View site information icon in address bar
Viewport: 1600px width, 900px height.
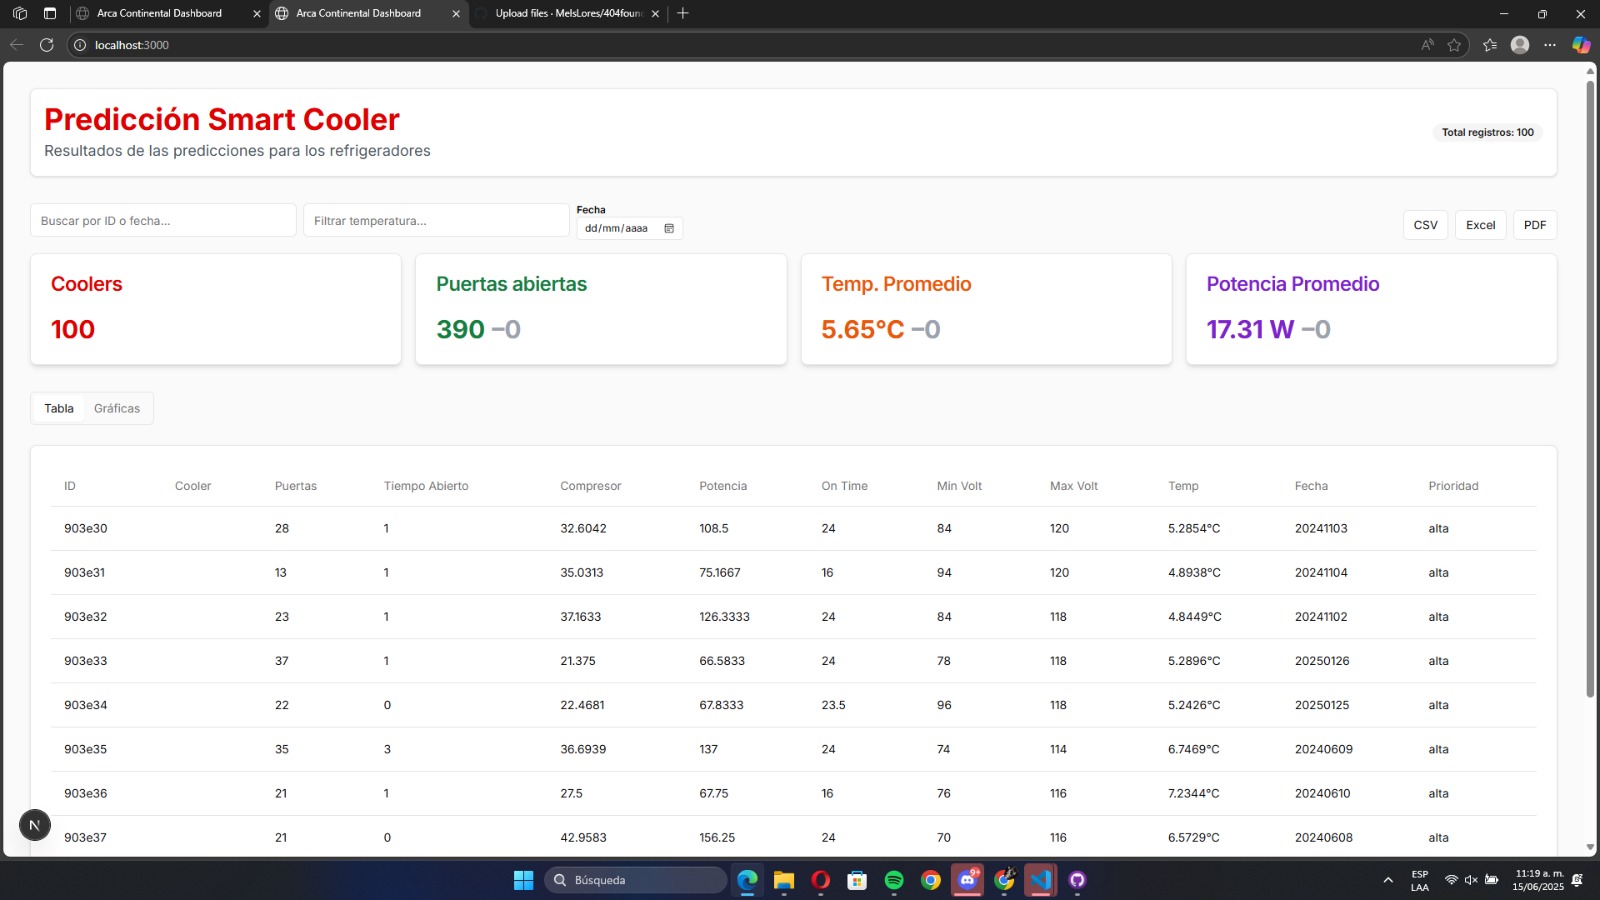[80, 45]
